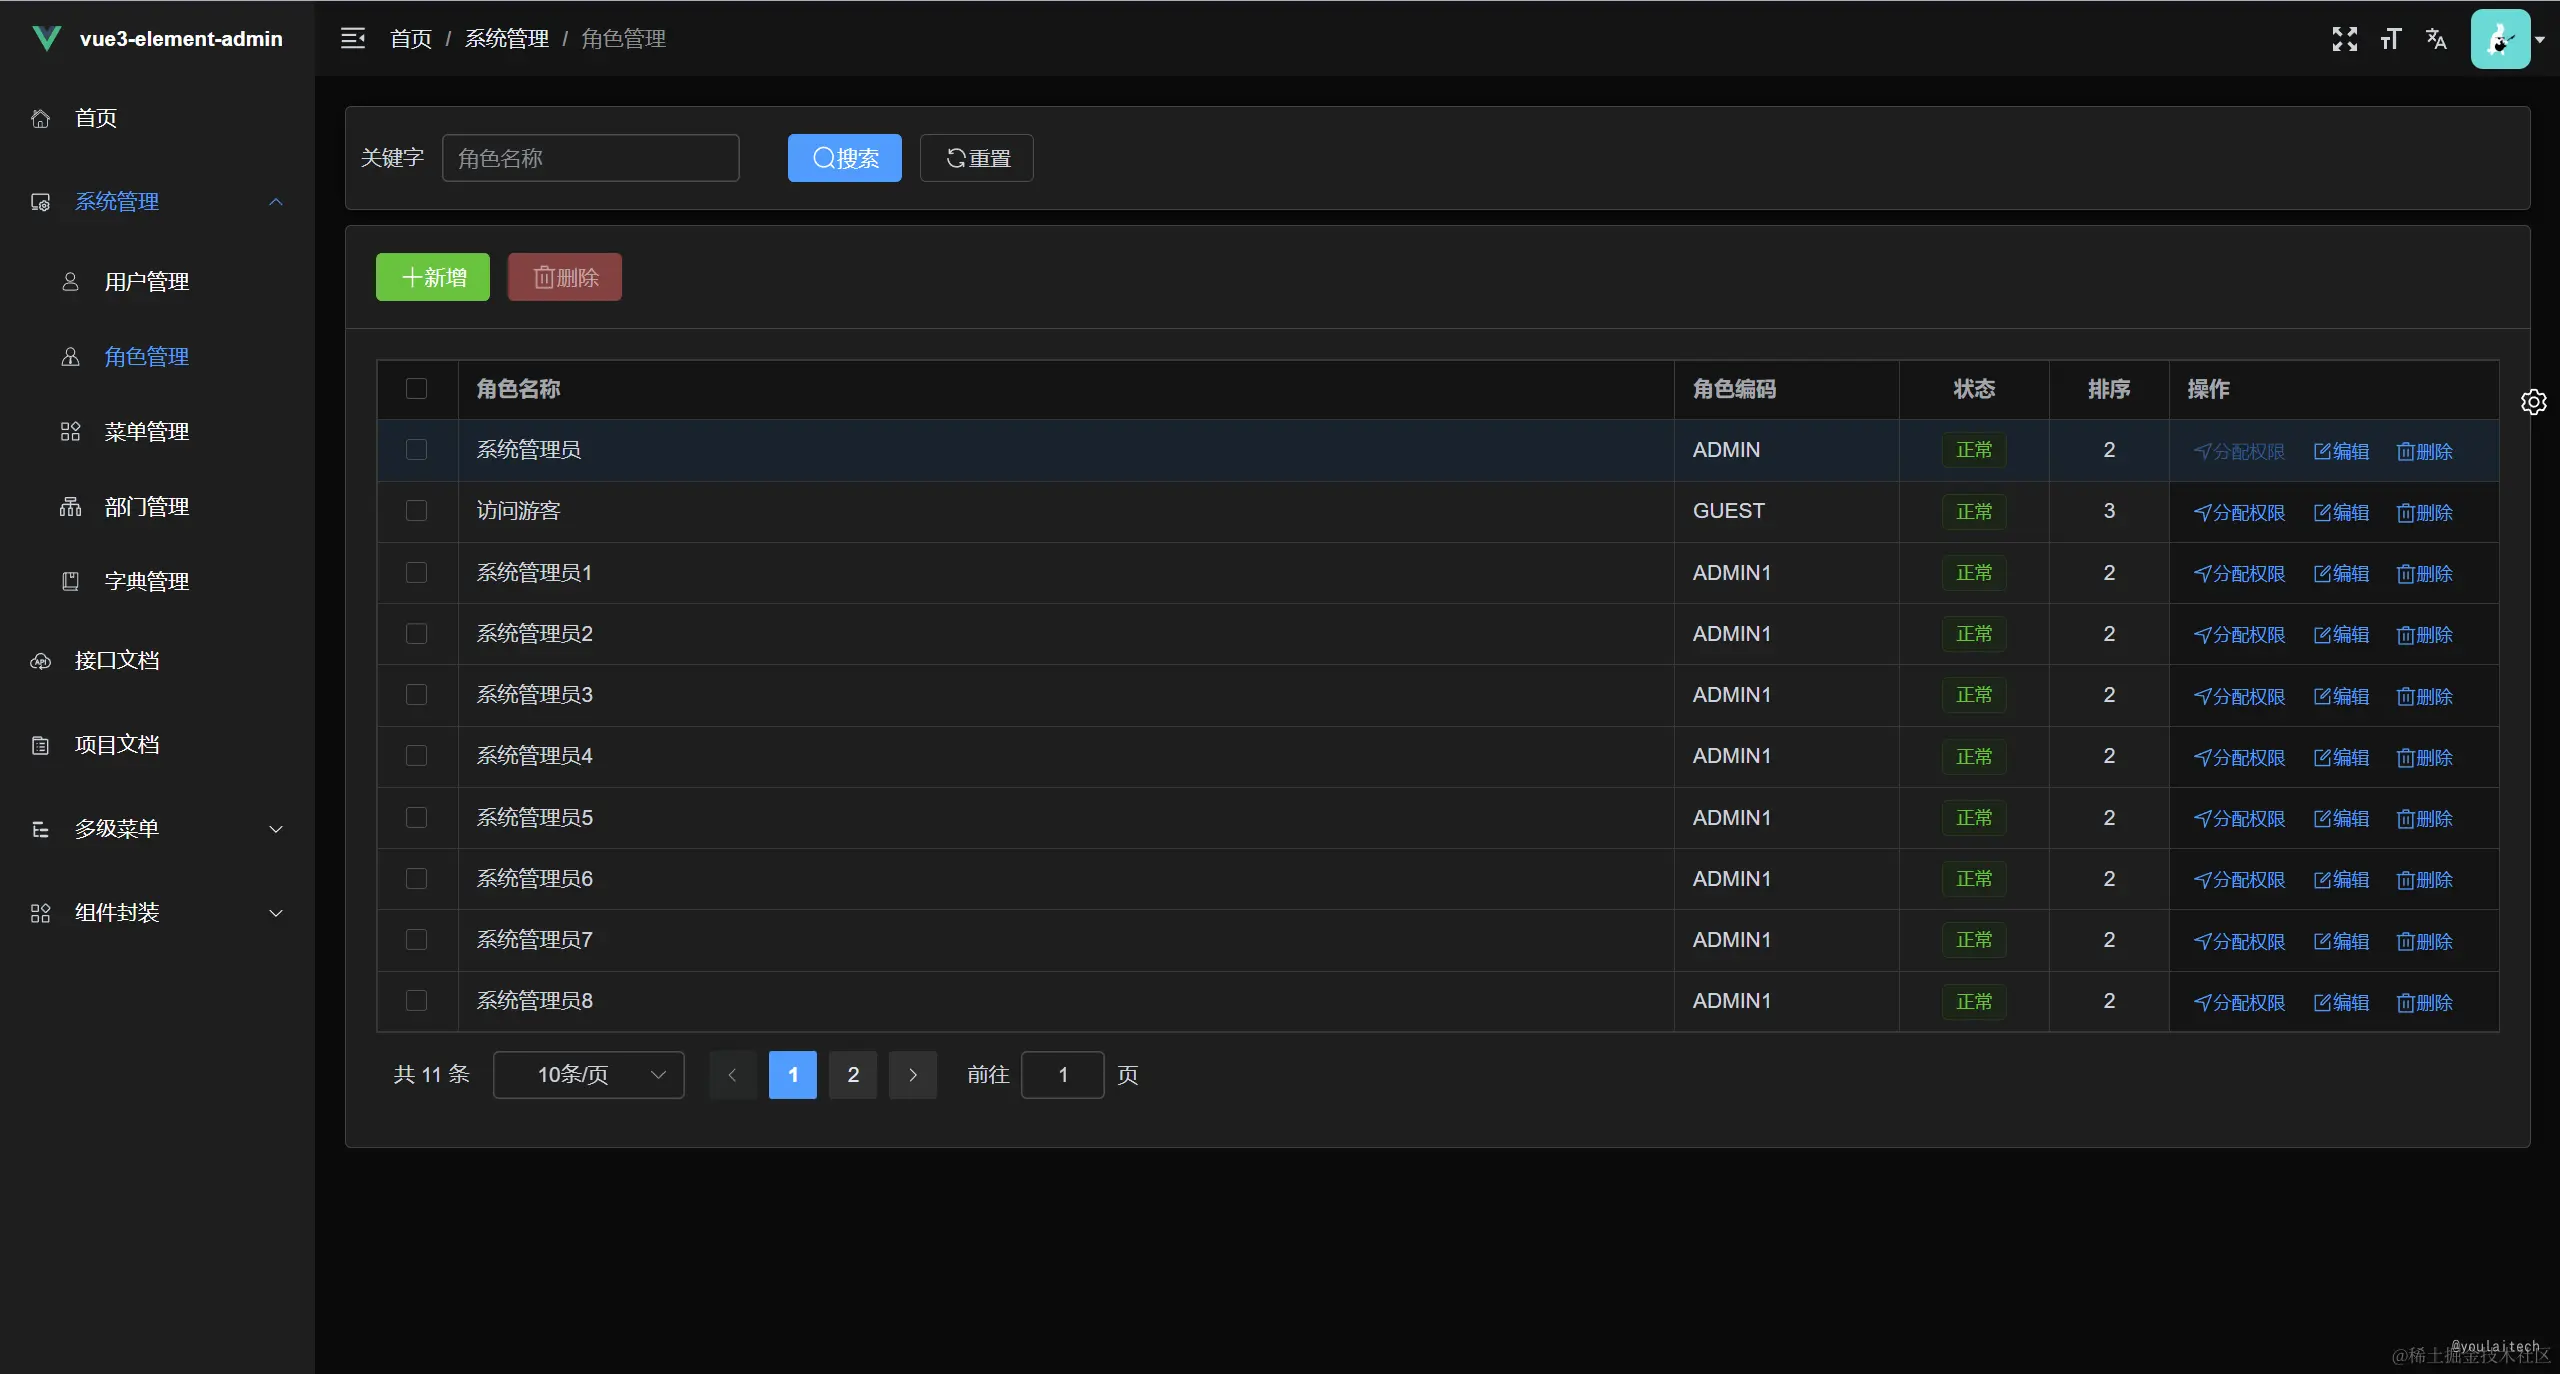2560x1374 pixels.
Task: Open the 10条/页 page size dropdown
Action: (x=588, y=1075)
